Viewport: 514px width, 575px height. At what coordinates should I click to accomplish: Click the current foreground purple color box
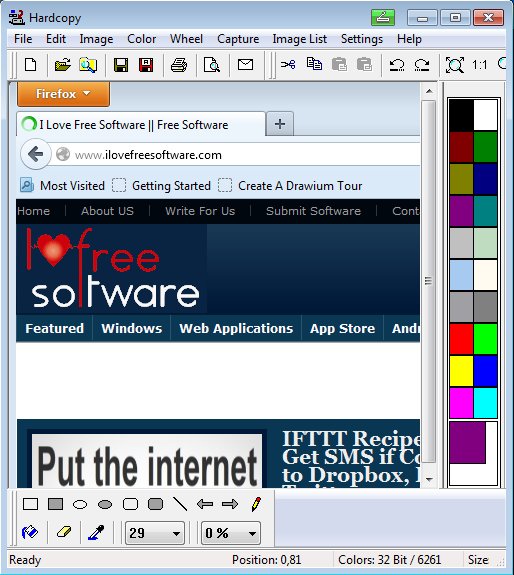coord(467,442)
